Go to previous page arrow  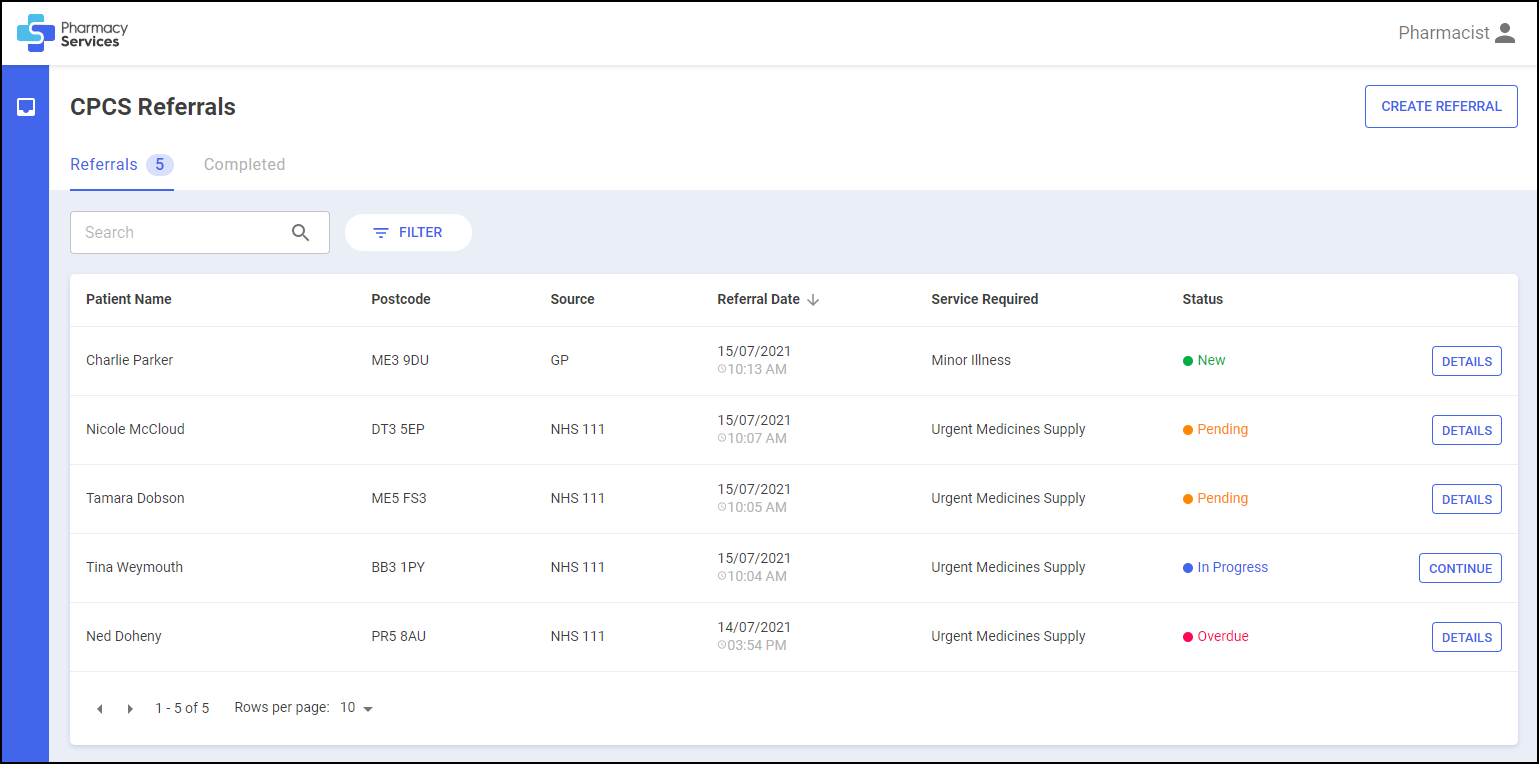99,709
